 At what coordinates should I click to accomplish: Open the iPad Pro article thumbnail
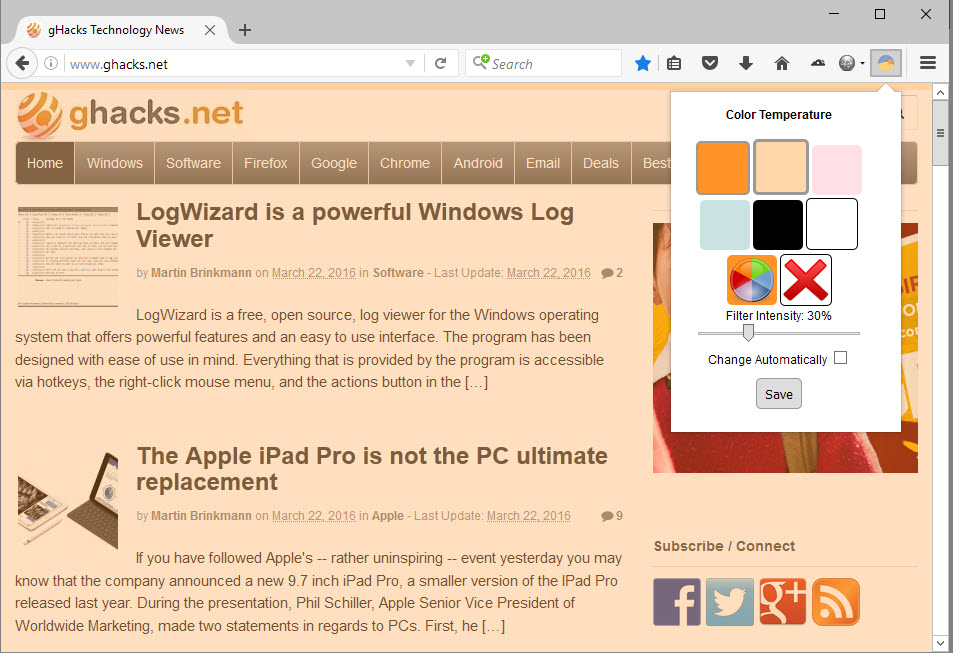[x=68, y=499]
